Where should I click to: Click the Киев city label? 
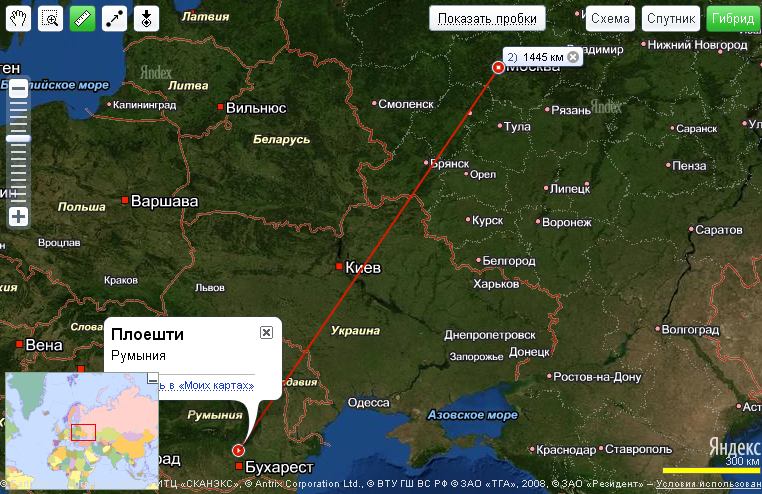pyautogui.click(x=363, y=268)
